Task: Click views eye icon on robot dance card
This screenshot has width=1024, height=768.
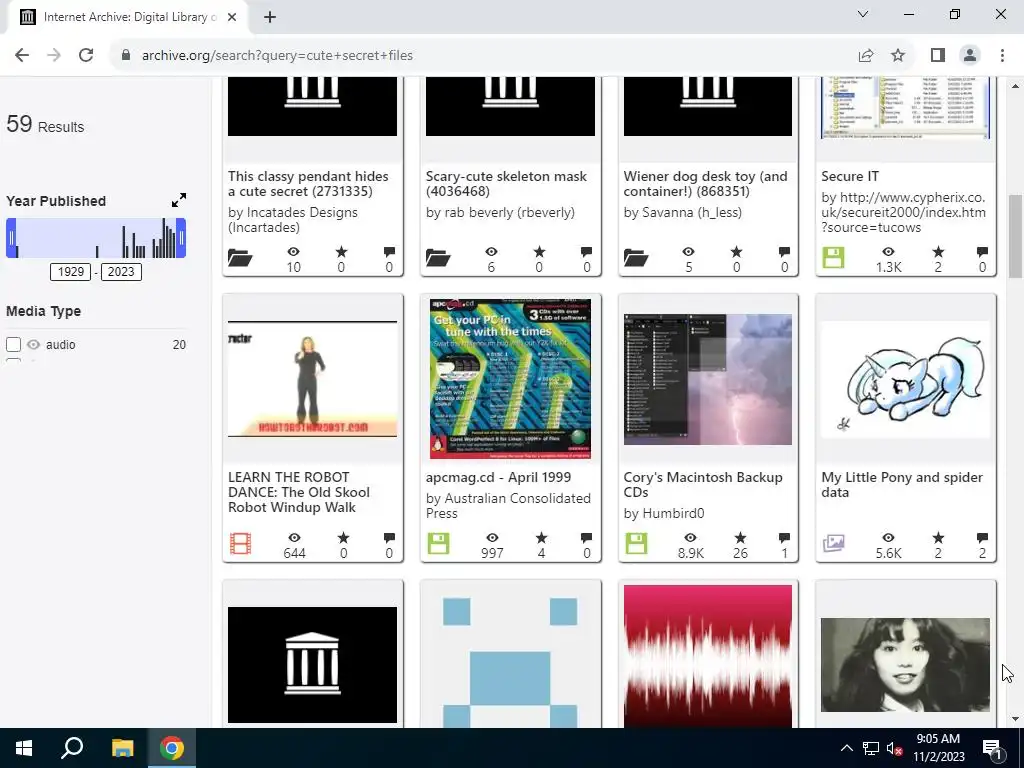Action: pos(295,537)
